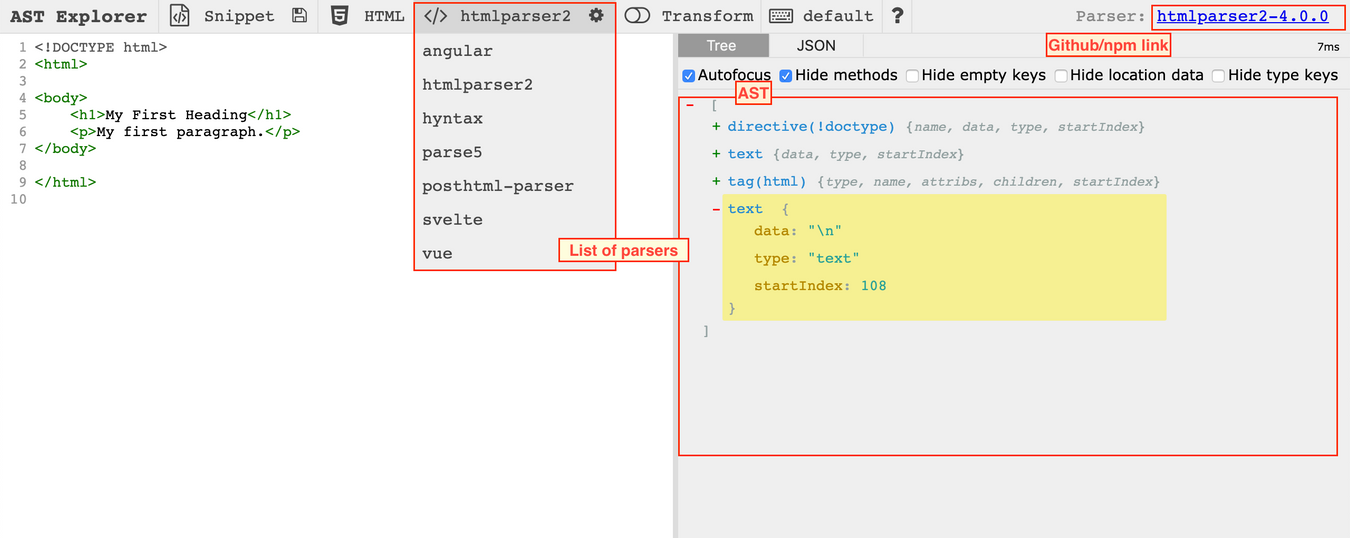Open the default keymap dropdown
Image resolution: width=1350 pixels, height=538 pixels.
coord(822,16)
